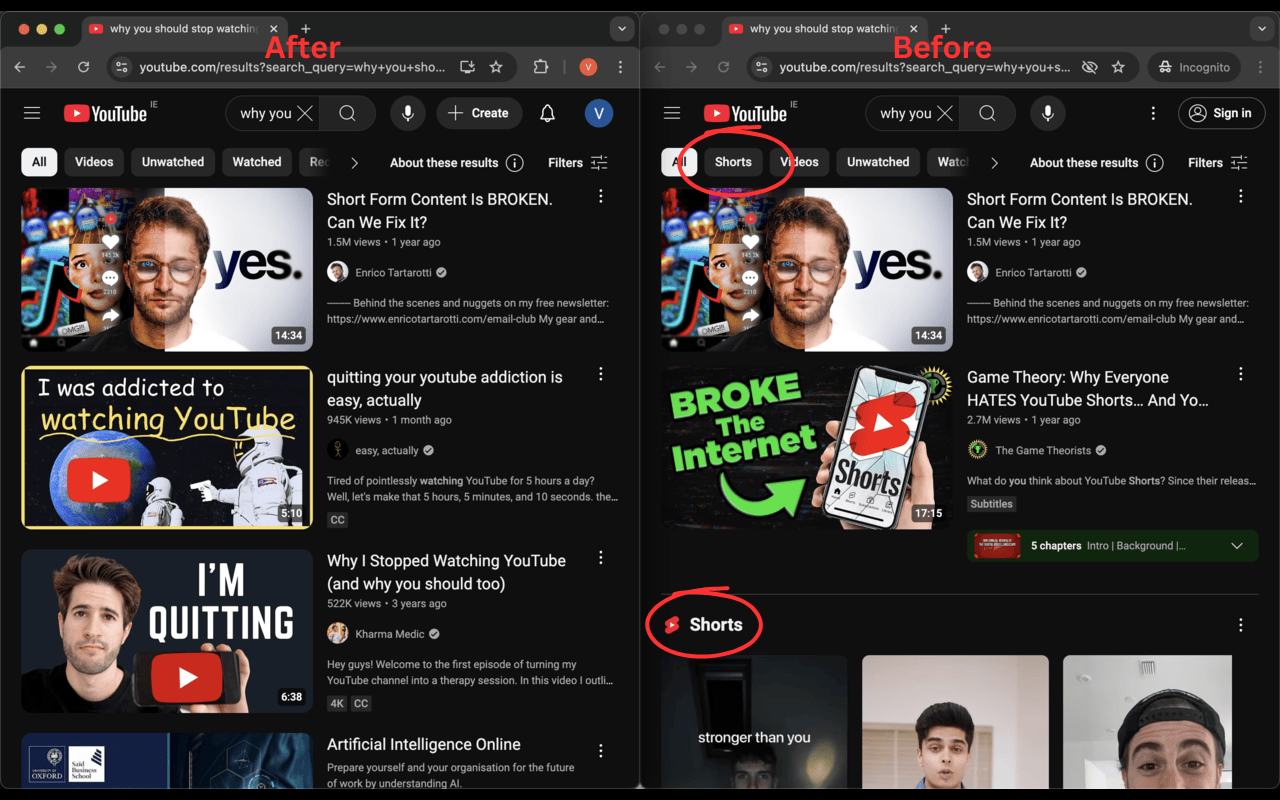Click About these results info icon, After window
1280x800 pixels.
pyautogui.click(x=515, y=162)
